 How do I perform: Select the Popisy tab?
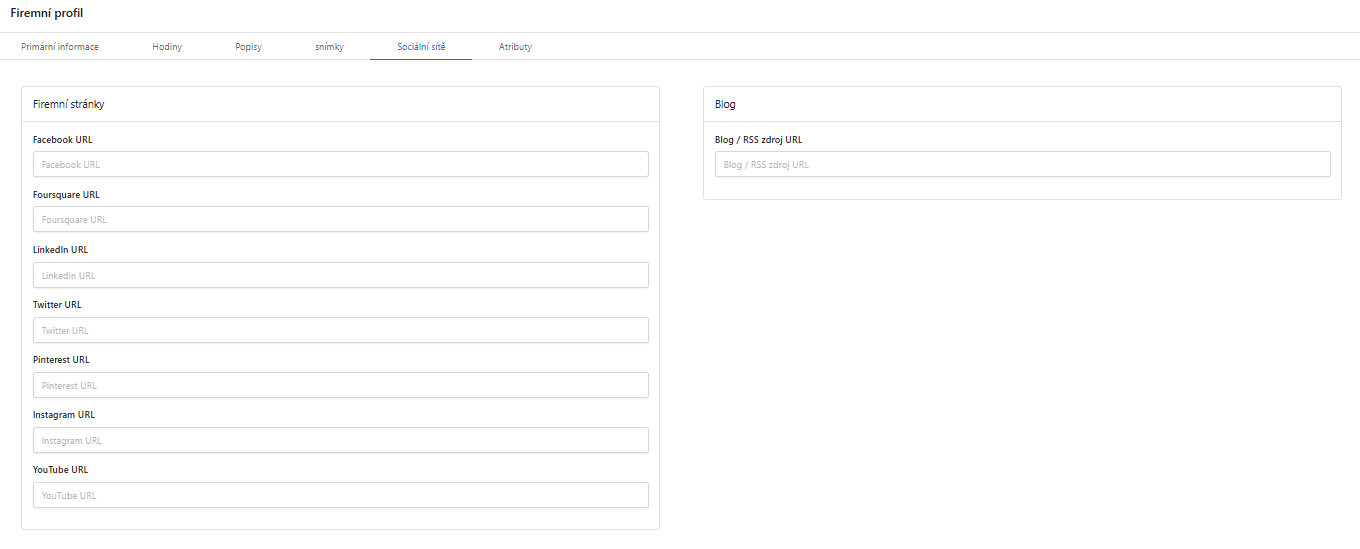(249, 47)
